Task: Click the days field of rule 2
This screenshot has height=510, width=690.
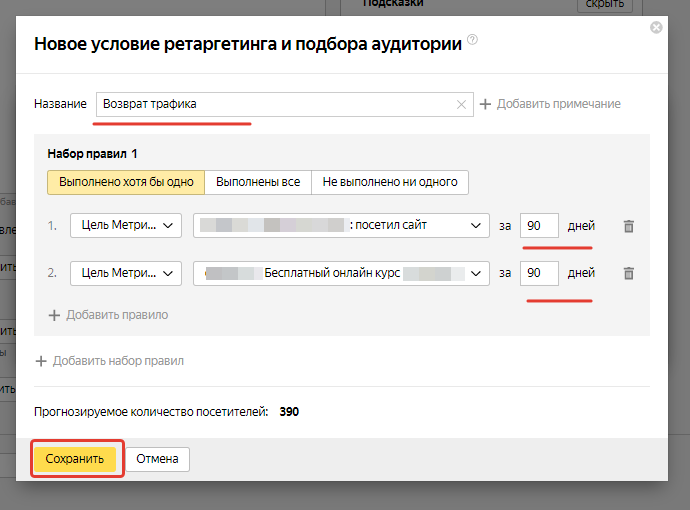Action: click(539, 273)
